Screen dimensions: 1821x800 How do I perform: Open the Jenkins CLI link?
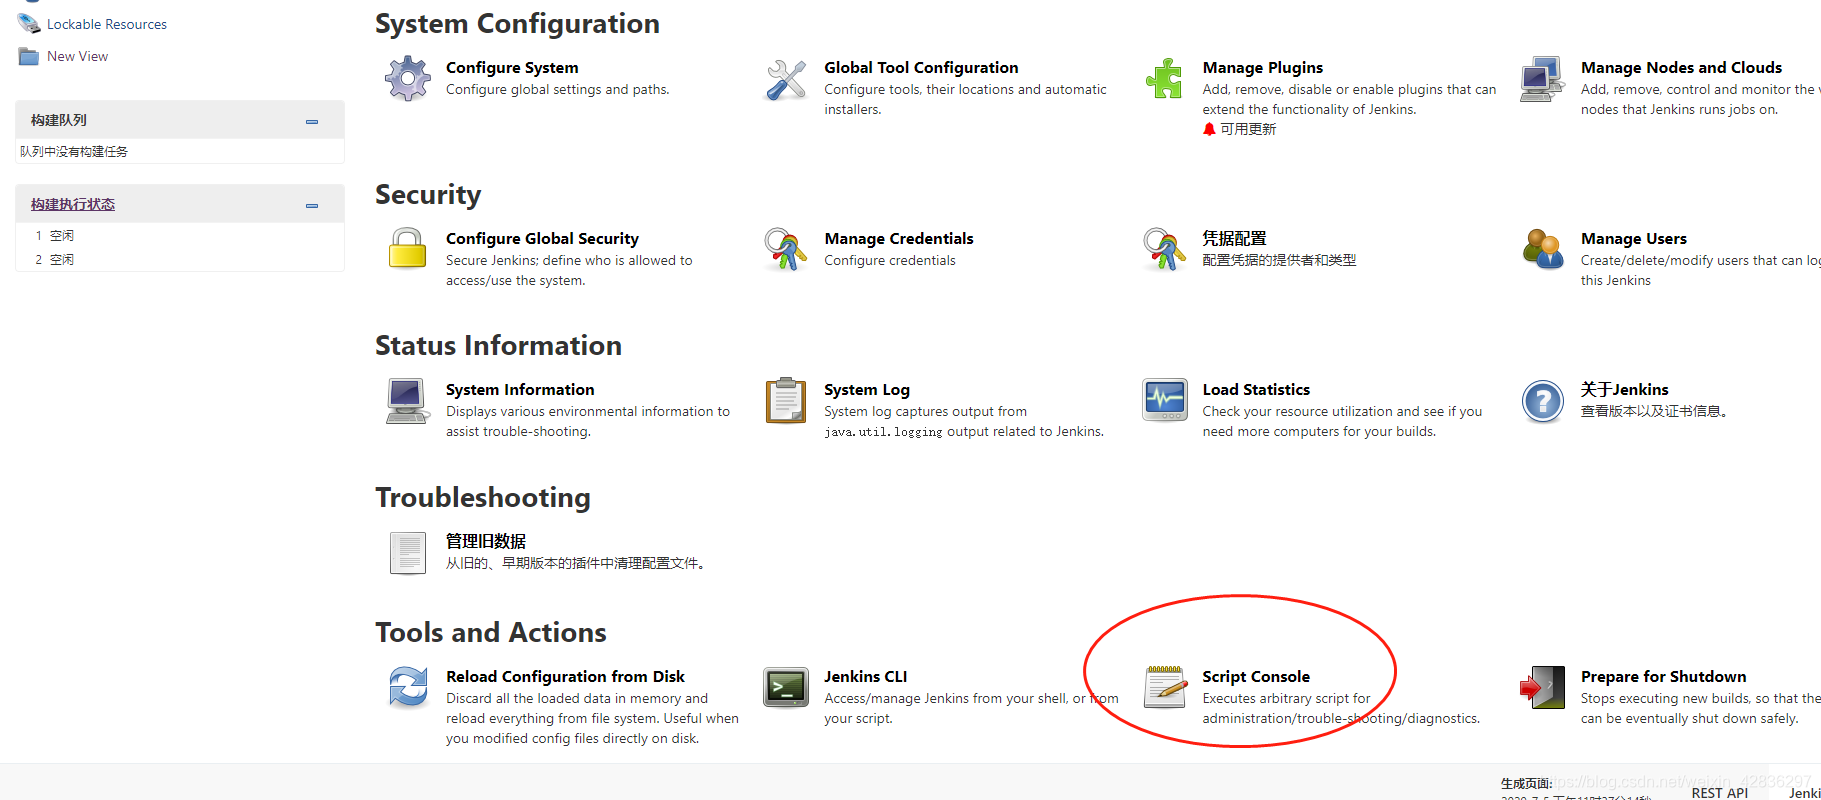866,676
